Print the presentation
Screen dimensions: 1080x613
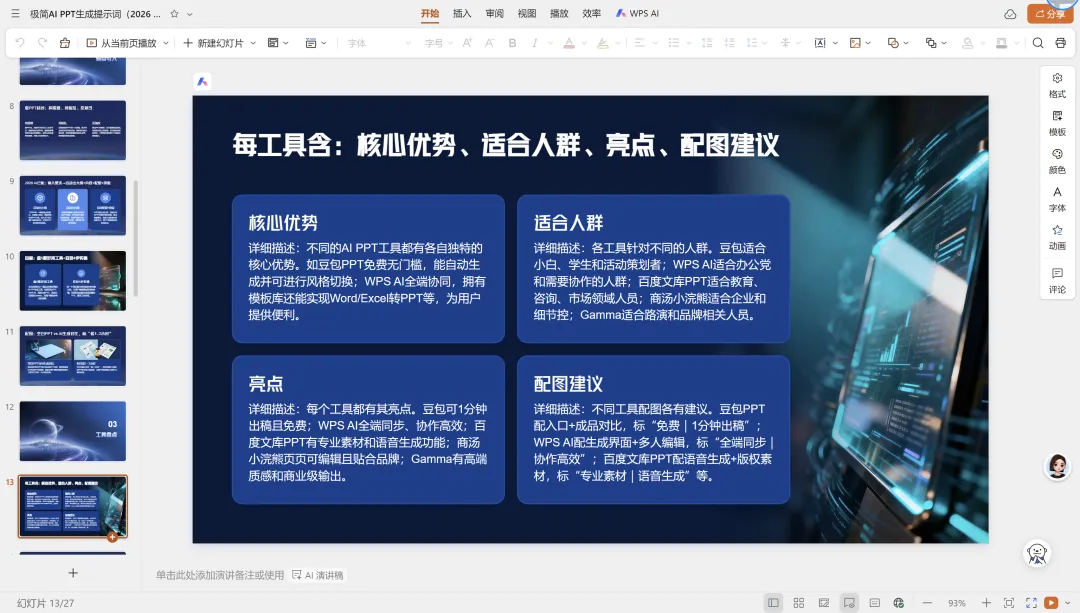click(x=1061, y=43)
